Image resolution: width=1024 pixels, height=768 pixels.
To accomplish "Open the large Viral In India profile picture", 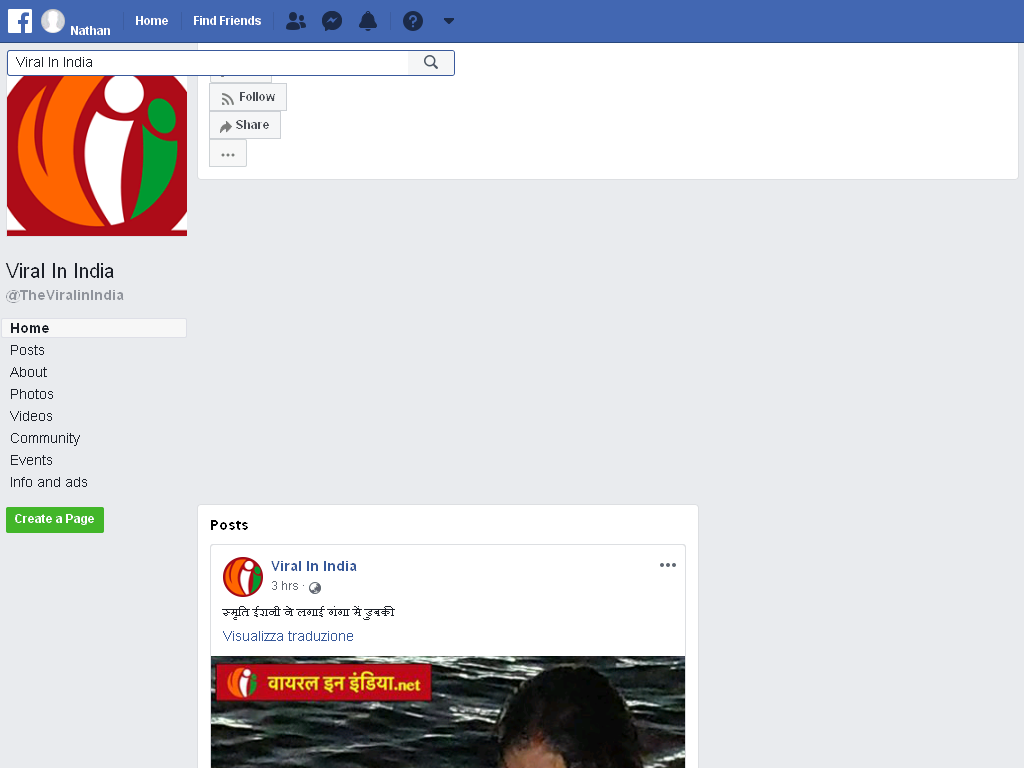I will (97, 155).
